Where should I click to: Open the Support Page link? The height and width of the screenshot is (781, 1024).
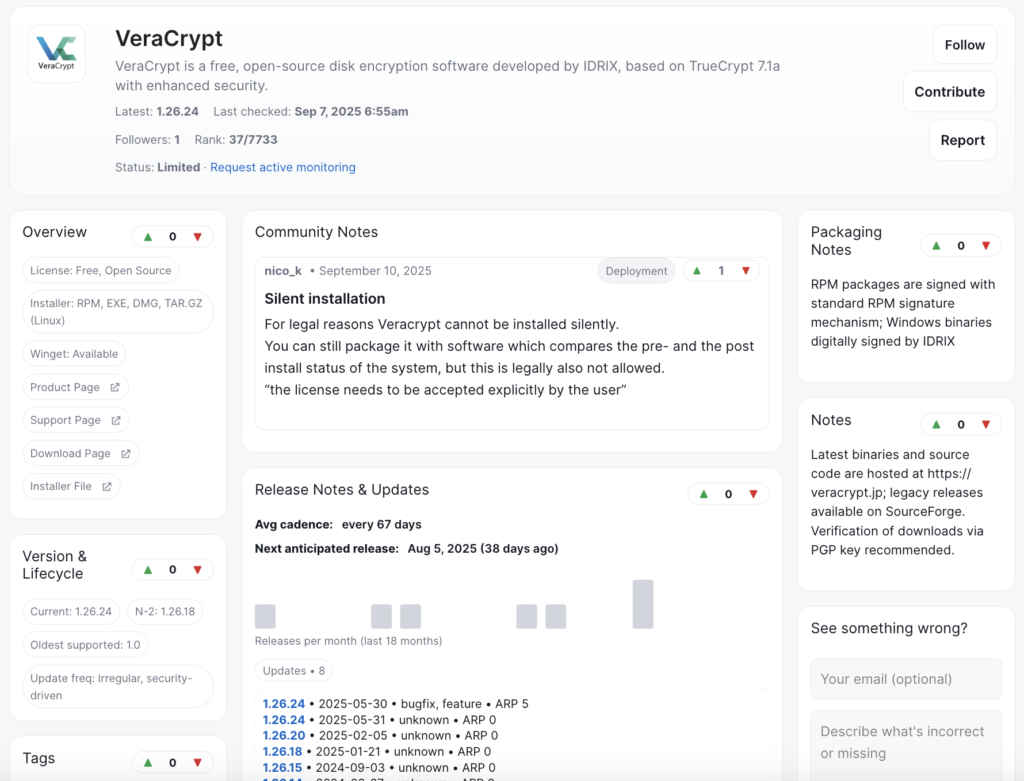pyautogui.click(x=76, y=421)
